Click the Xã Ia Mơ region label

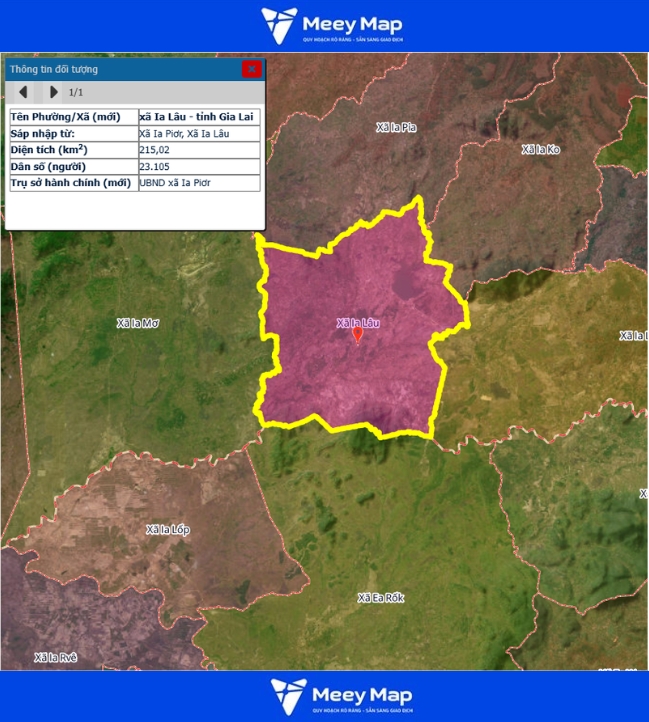138,323
